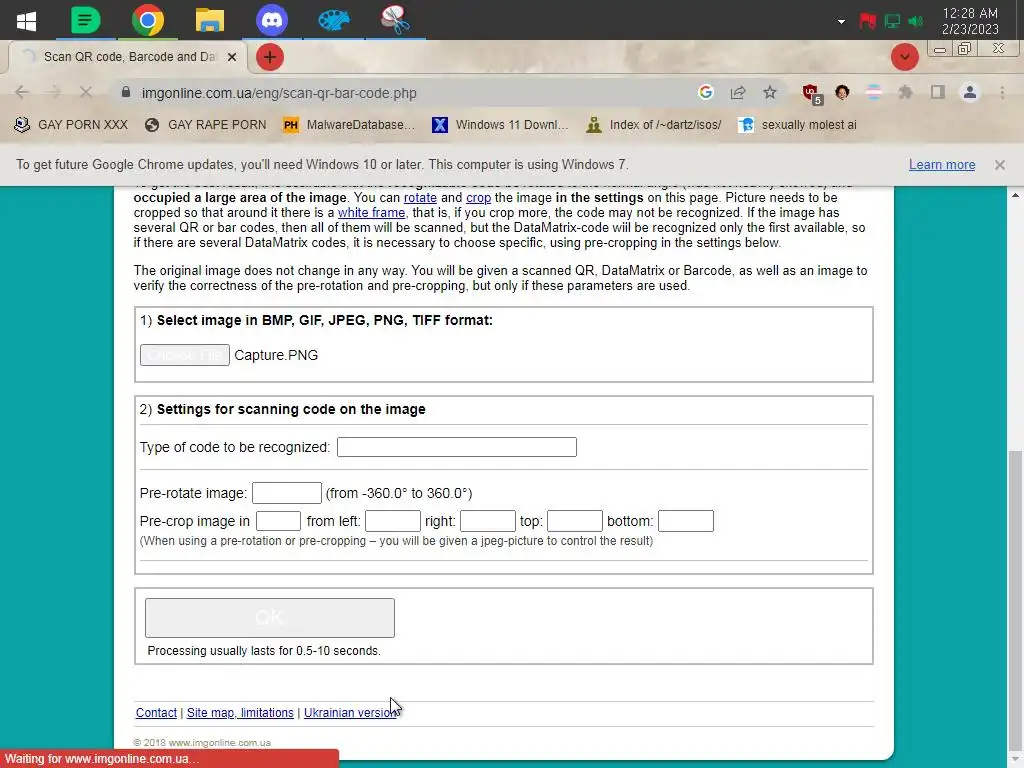Close the Scan QR code tab
This screenshot has height=768, width=1024.
(x=231, y=57)
